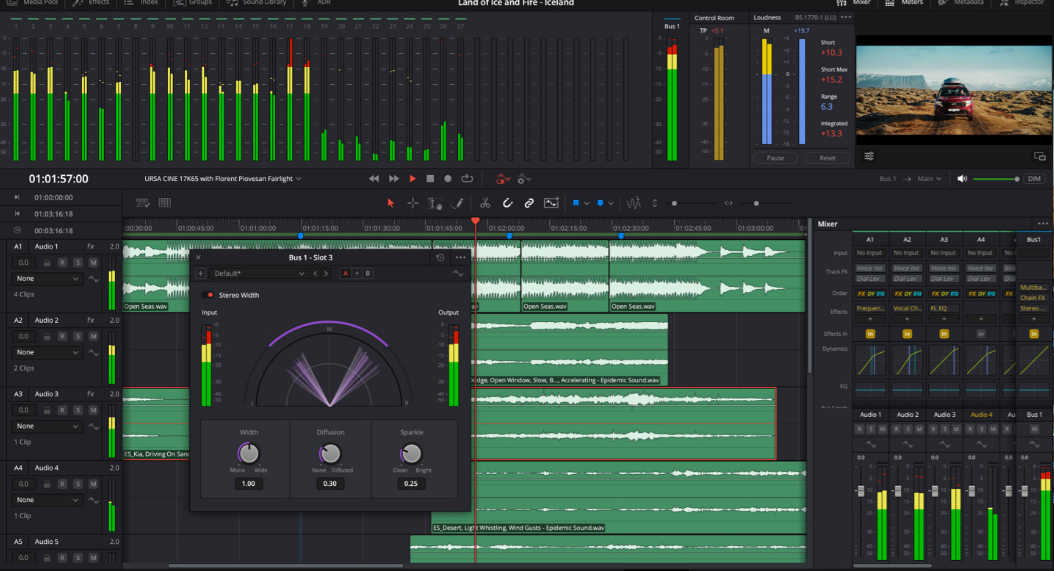Viewport: 1054px width, 571px height.
Task: Select the razor (scissors) tool
Action: (485, 203)
